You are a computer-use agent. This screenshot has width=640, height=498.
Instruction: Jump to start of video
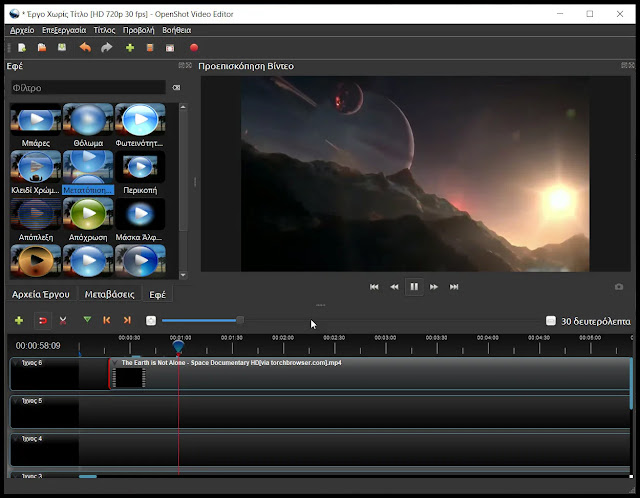point(374,287)
